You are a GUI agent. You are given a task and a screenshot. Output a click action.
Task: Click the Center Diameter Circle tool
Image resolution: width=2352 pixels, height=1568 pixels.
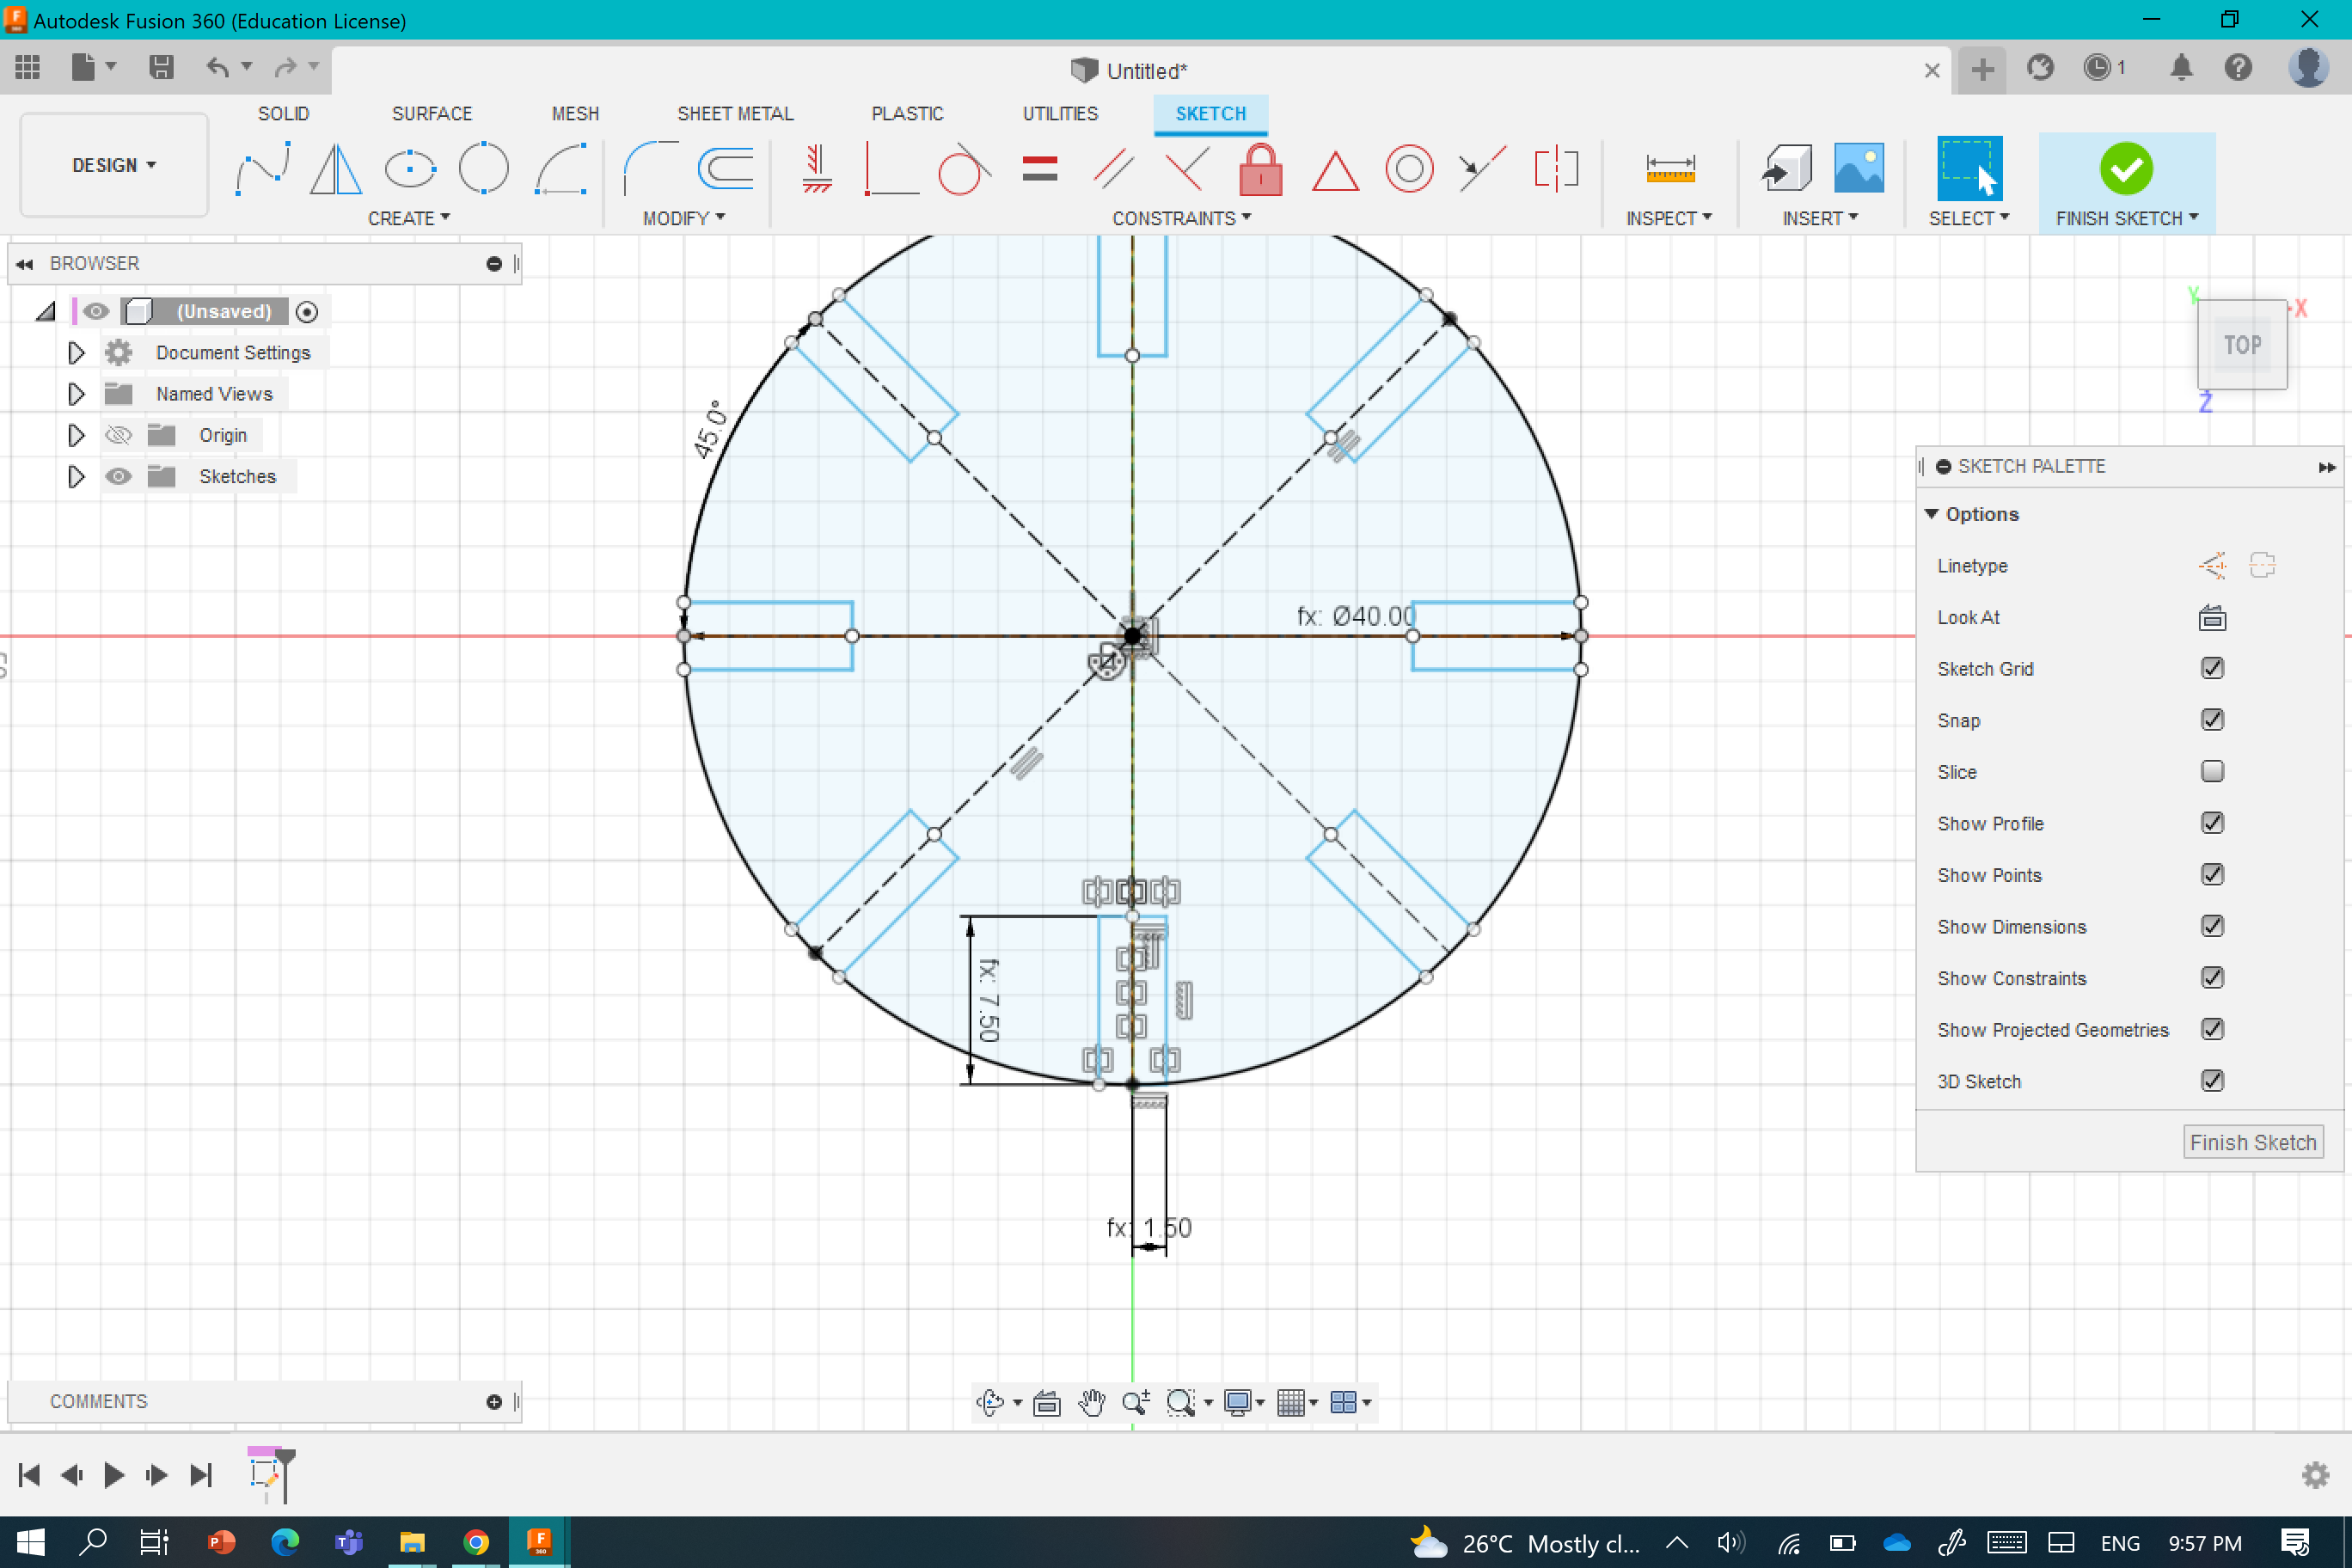484,168
